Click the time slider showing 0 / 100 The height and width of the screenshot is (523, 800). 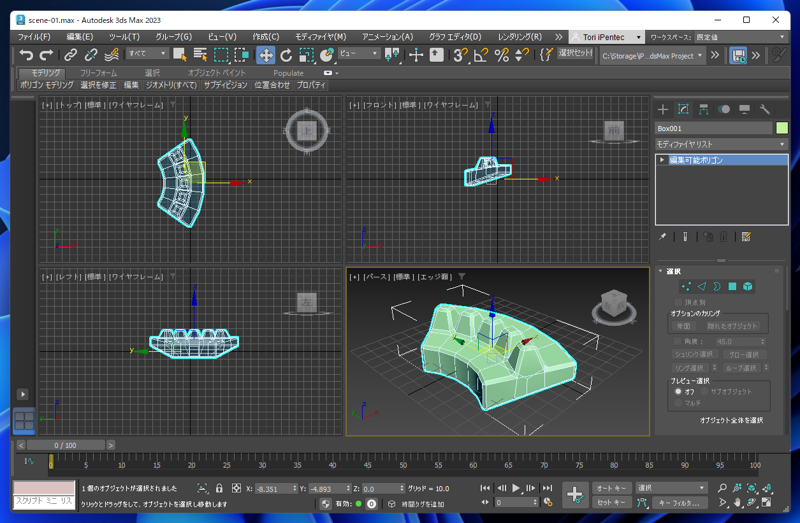coord(66,445)
